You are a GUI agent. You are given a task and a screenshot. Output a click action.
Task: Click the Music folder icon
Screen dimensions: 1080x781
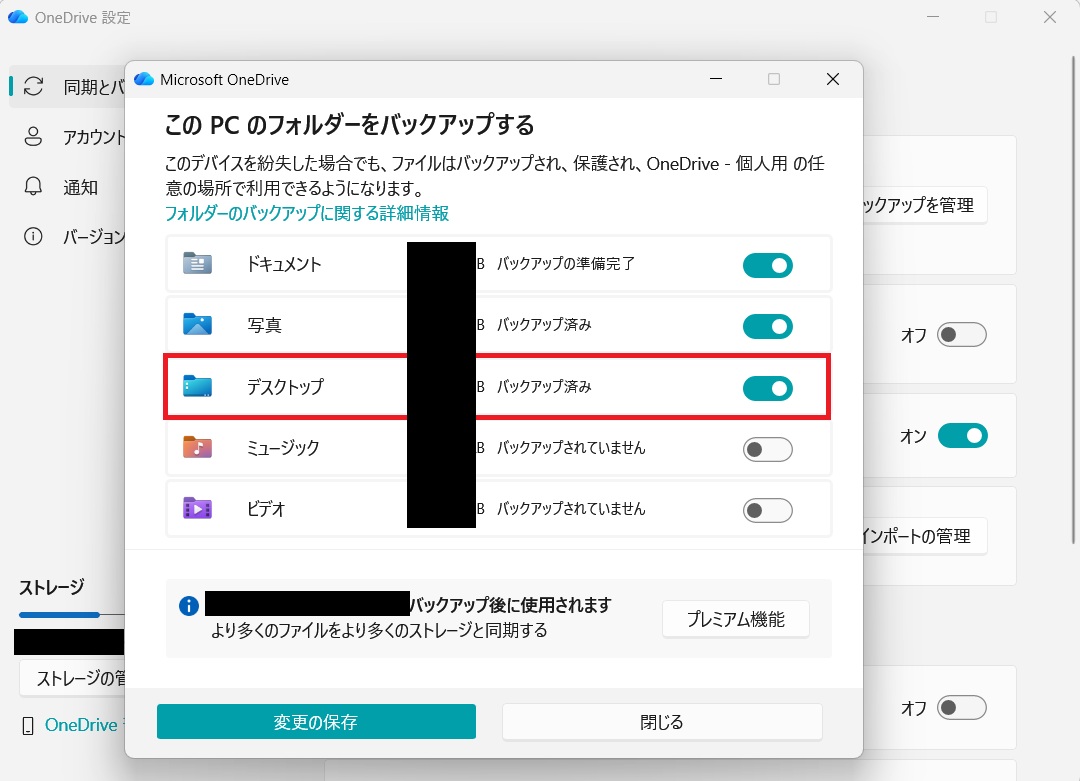click(x=197, y=447)
